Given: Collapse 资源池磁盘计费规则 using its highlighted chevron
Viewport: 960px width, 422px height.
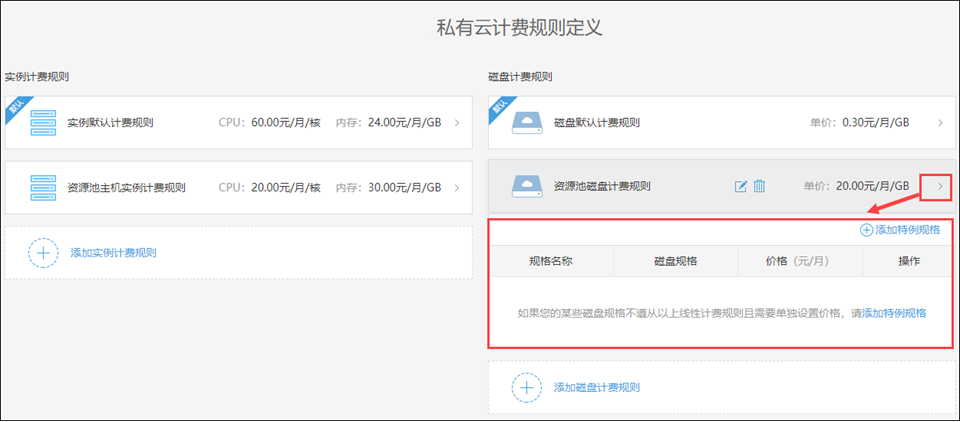Looking at the screenshot, I should tap(940, 186).
